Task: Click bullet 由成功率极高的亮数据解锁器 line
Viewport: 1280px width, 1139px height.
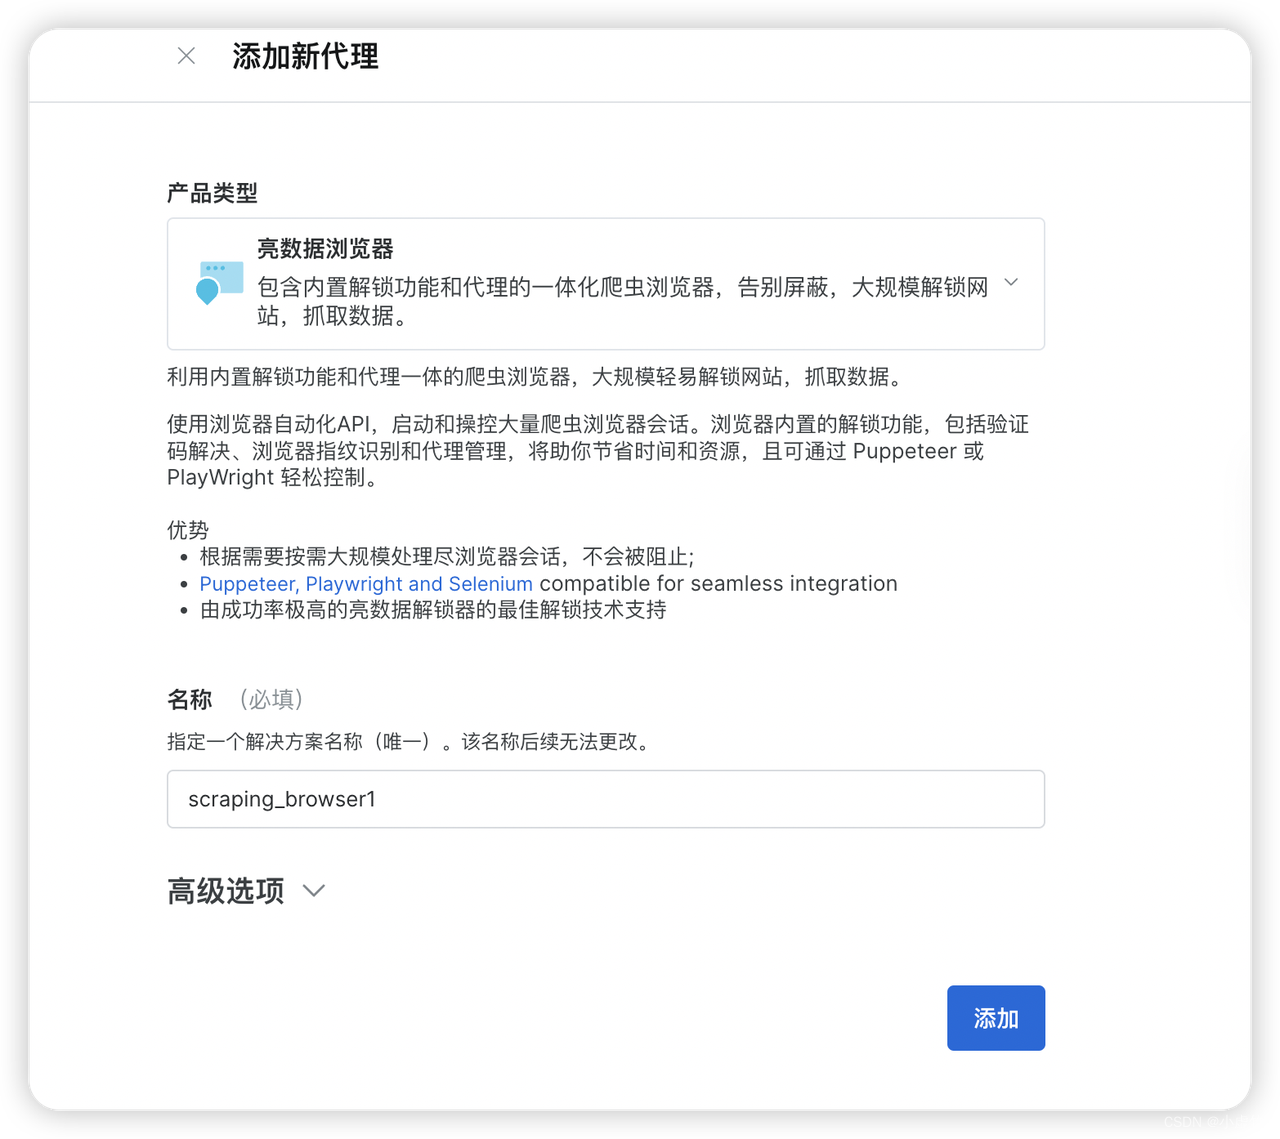Action: click(x=433, y=610)
